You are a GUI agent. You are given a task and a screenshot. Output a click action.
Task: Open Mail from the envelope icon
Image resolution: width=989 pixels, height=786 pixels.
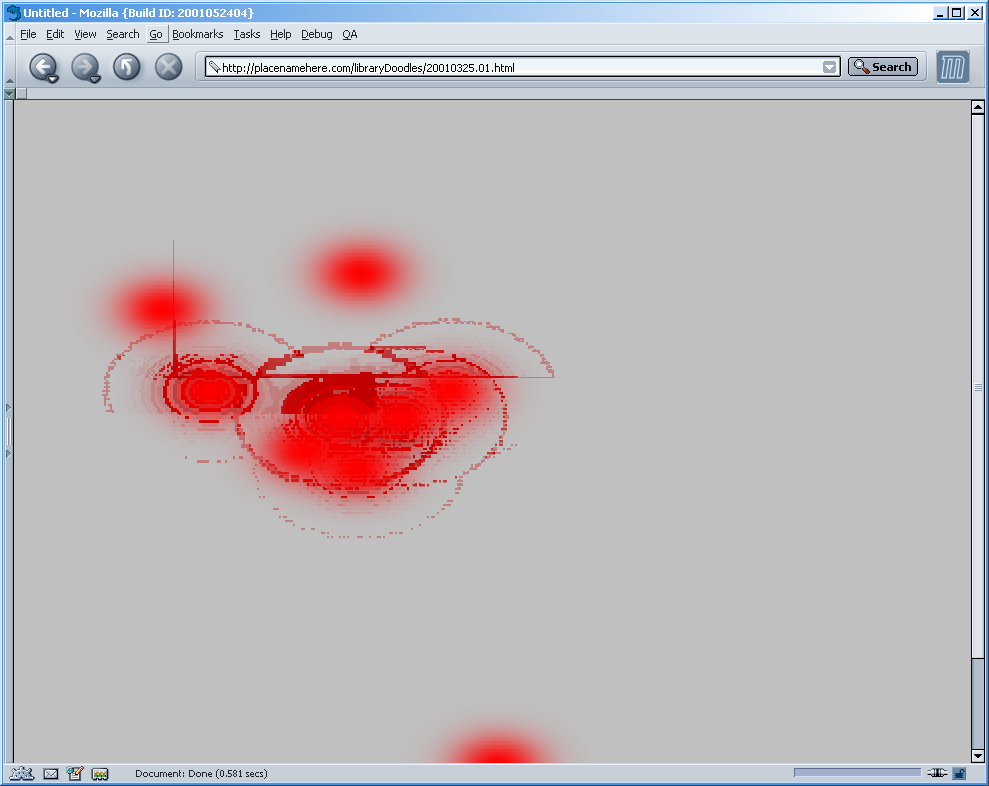pyautogui.click(x=50, y=773)
